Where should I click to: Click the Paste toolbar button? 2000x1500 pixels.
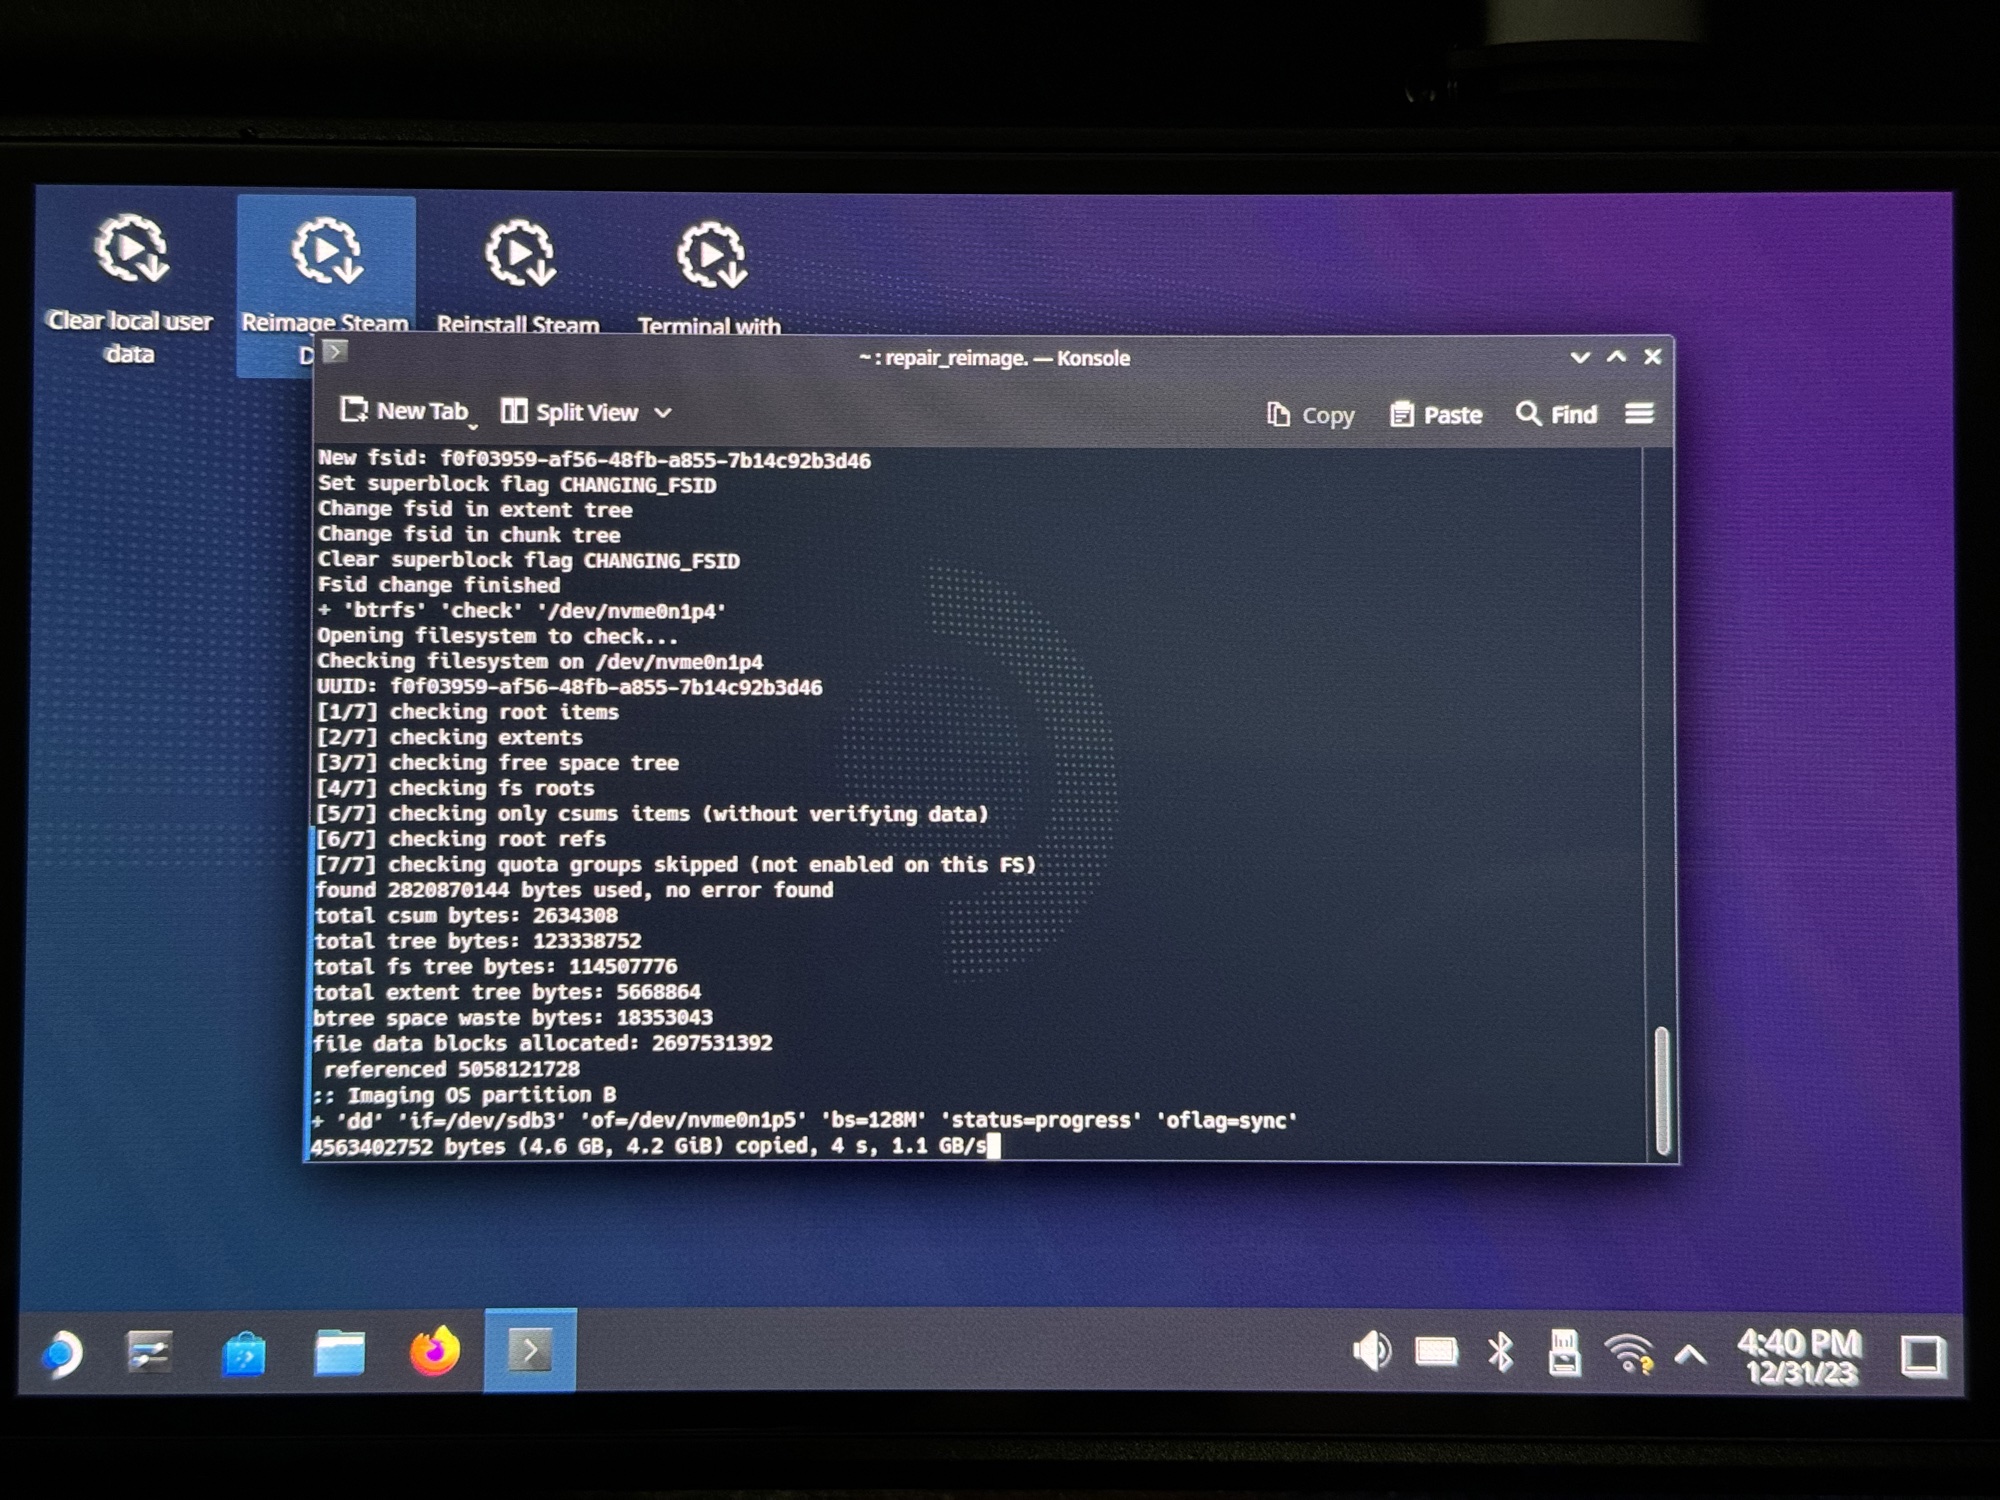(1436, 415)
